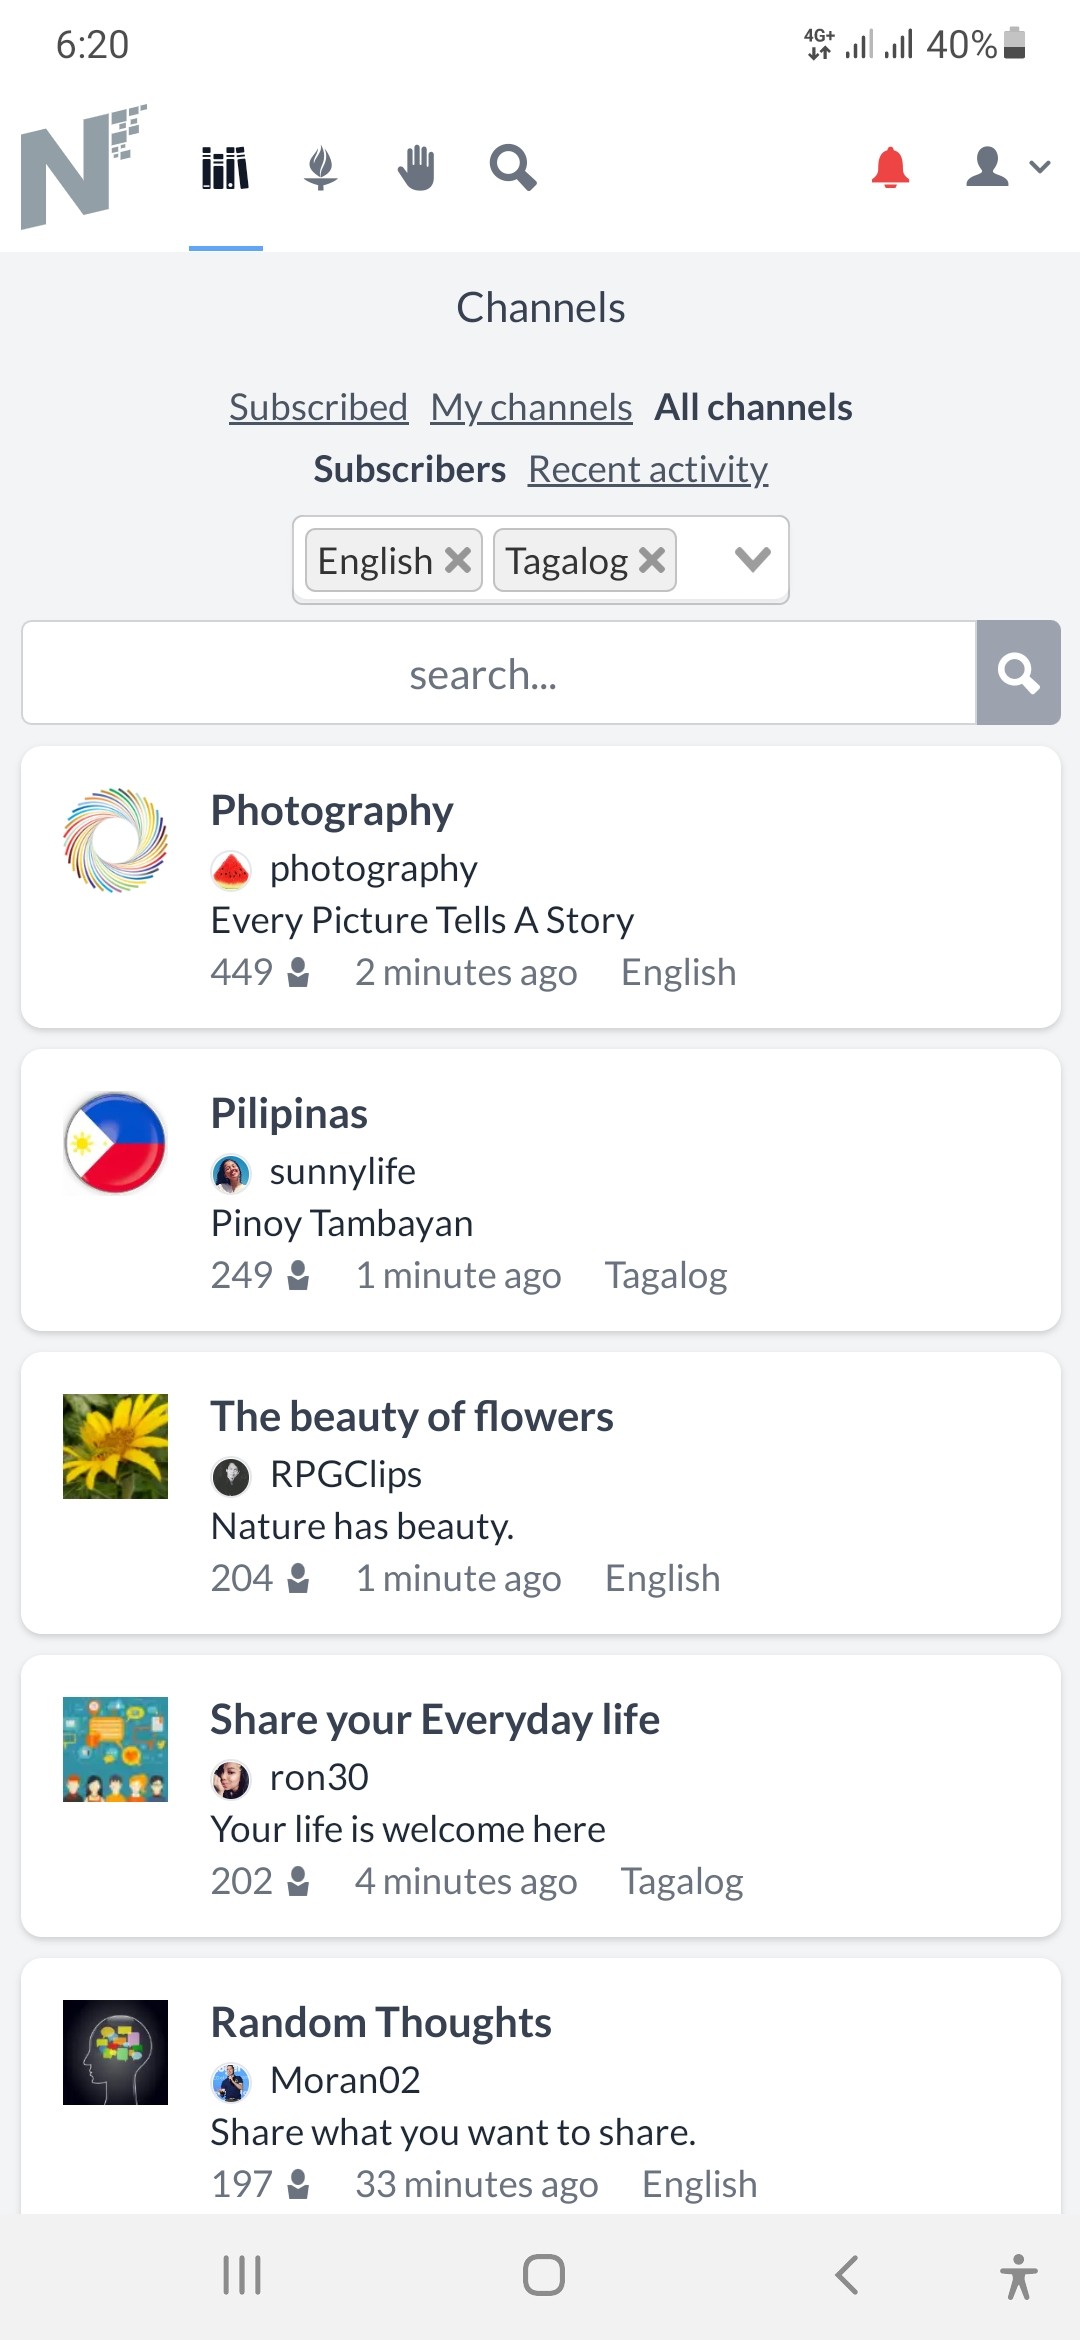Screen dimensions: 1080x2340
Task: Open the Pilipinas channel flag thumbnail
Action: click(x=115, y=1143)
